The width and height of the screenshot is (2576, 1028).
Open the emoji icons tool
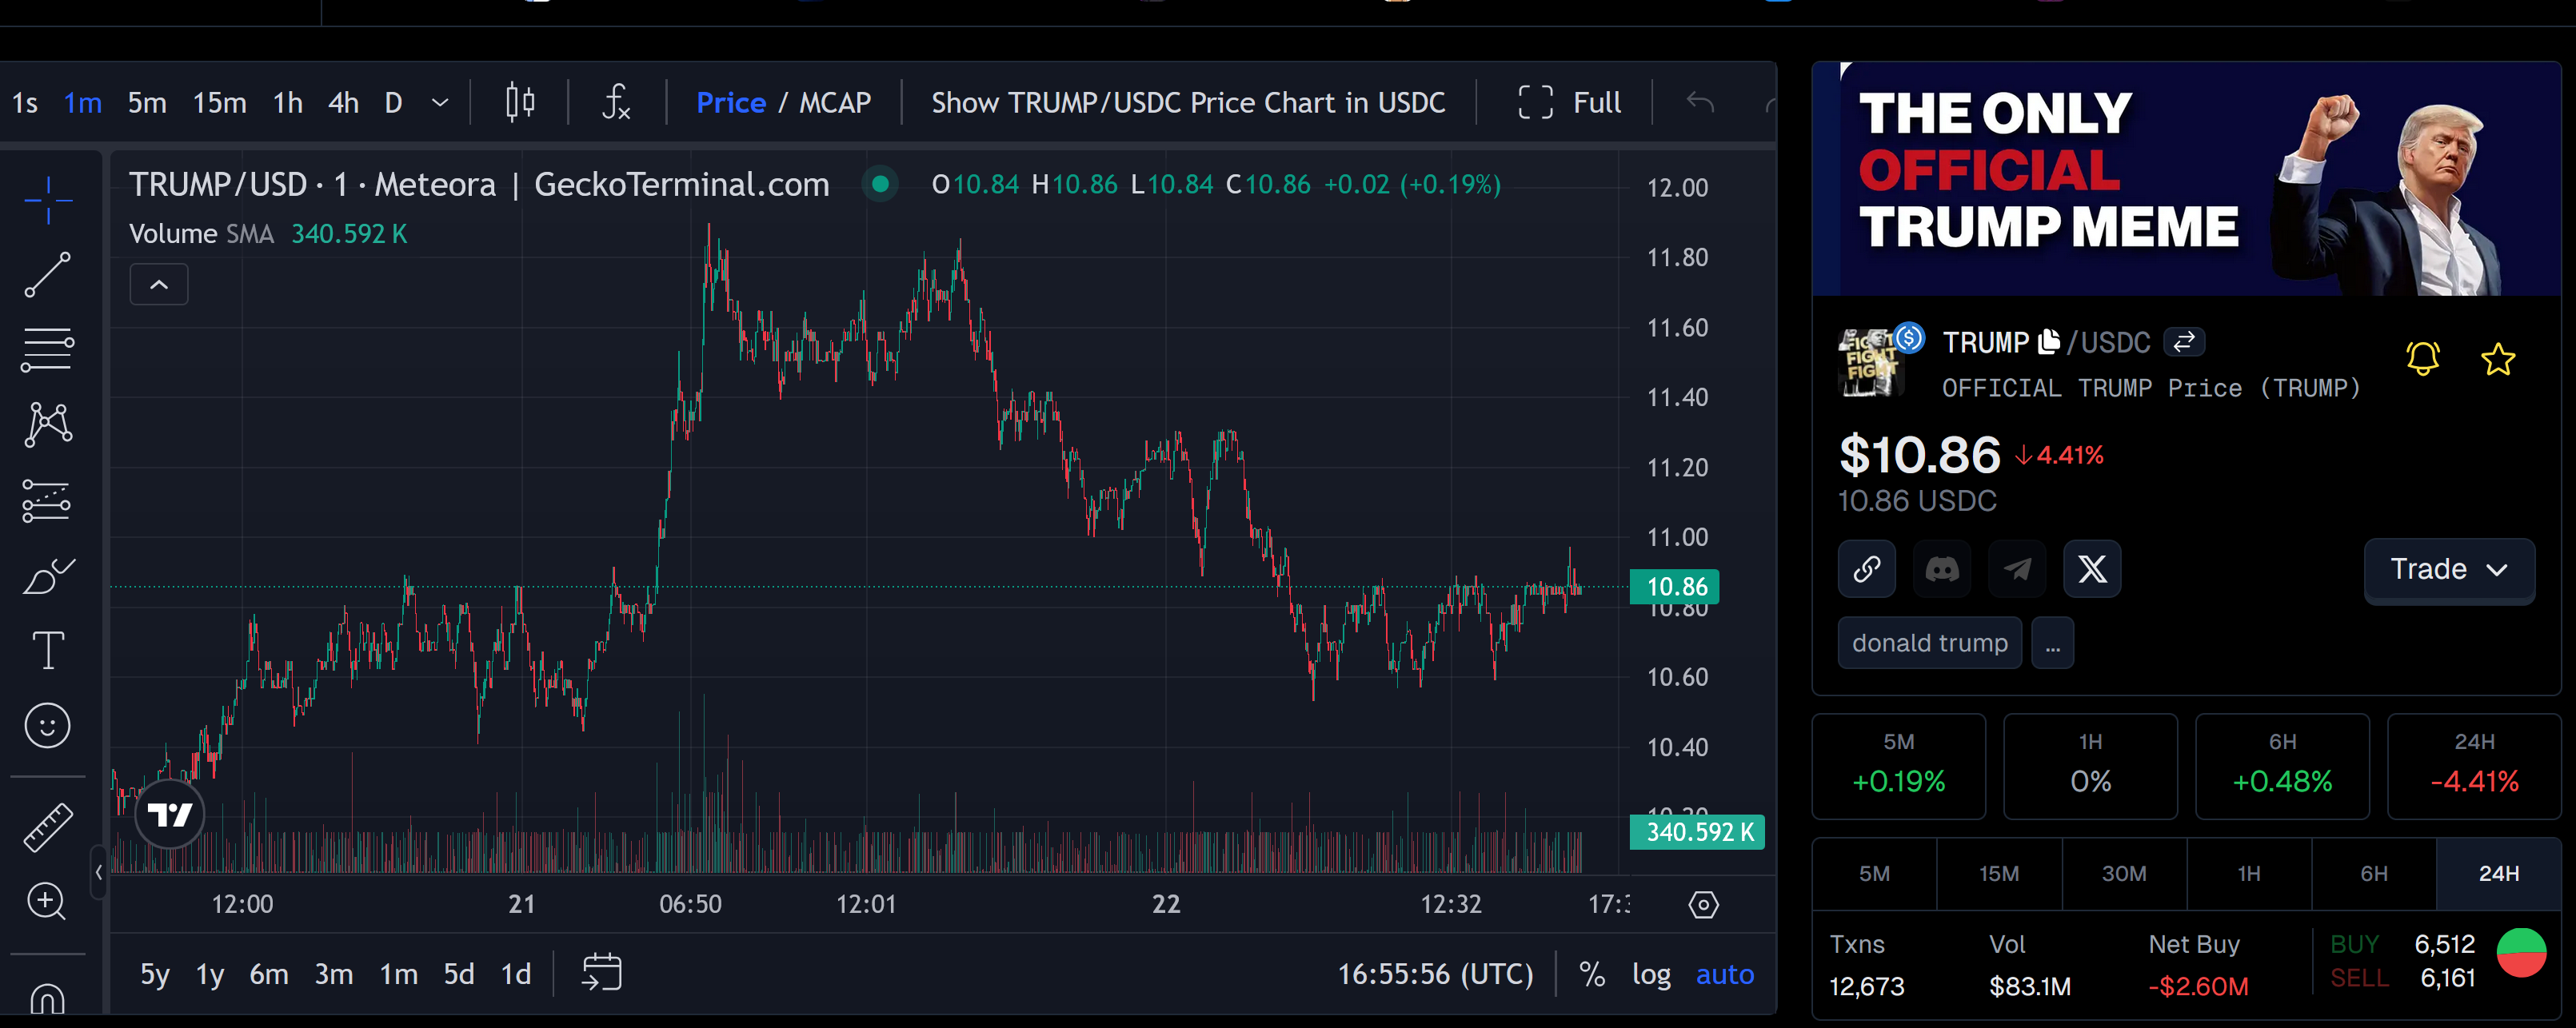[48, 725]
